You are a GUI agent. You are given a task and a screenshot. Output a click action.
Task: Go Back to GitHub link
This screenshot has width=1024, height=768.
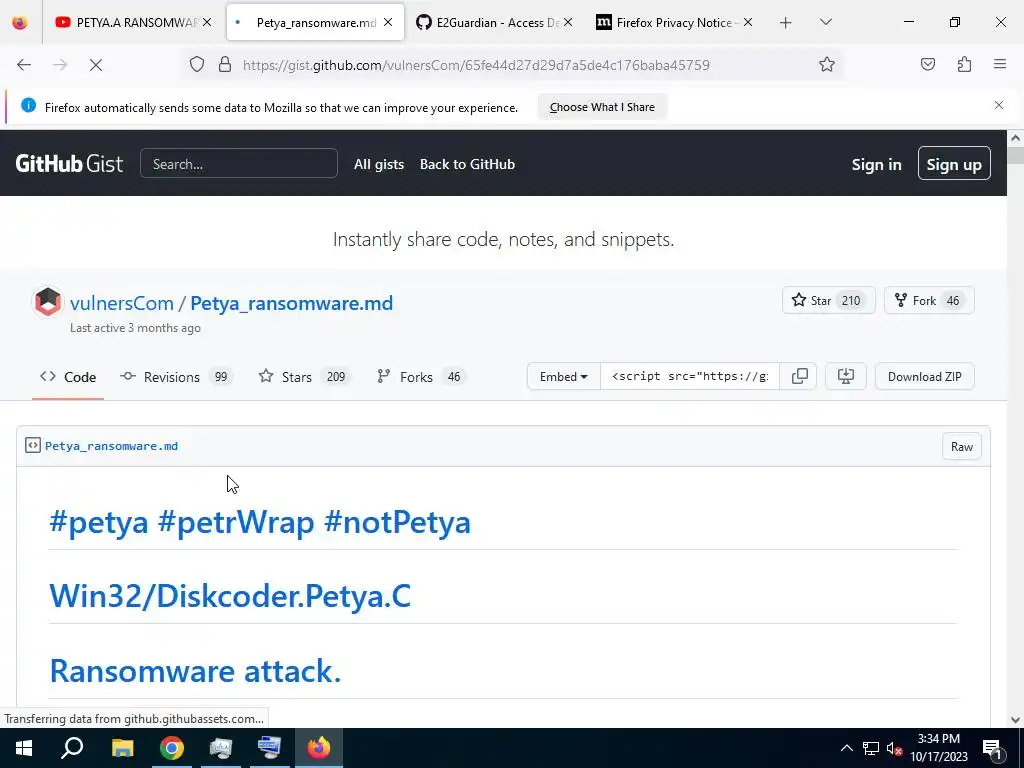coord(468,164)
